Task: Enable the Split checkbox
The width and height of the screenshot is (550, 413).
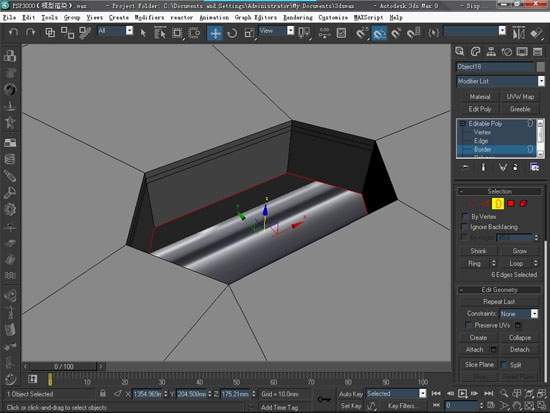Action: 504,365
